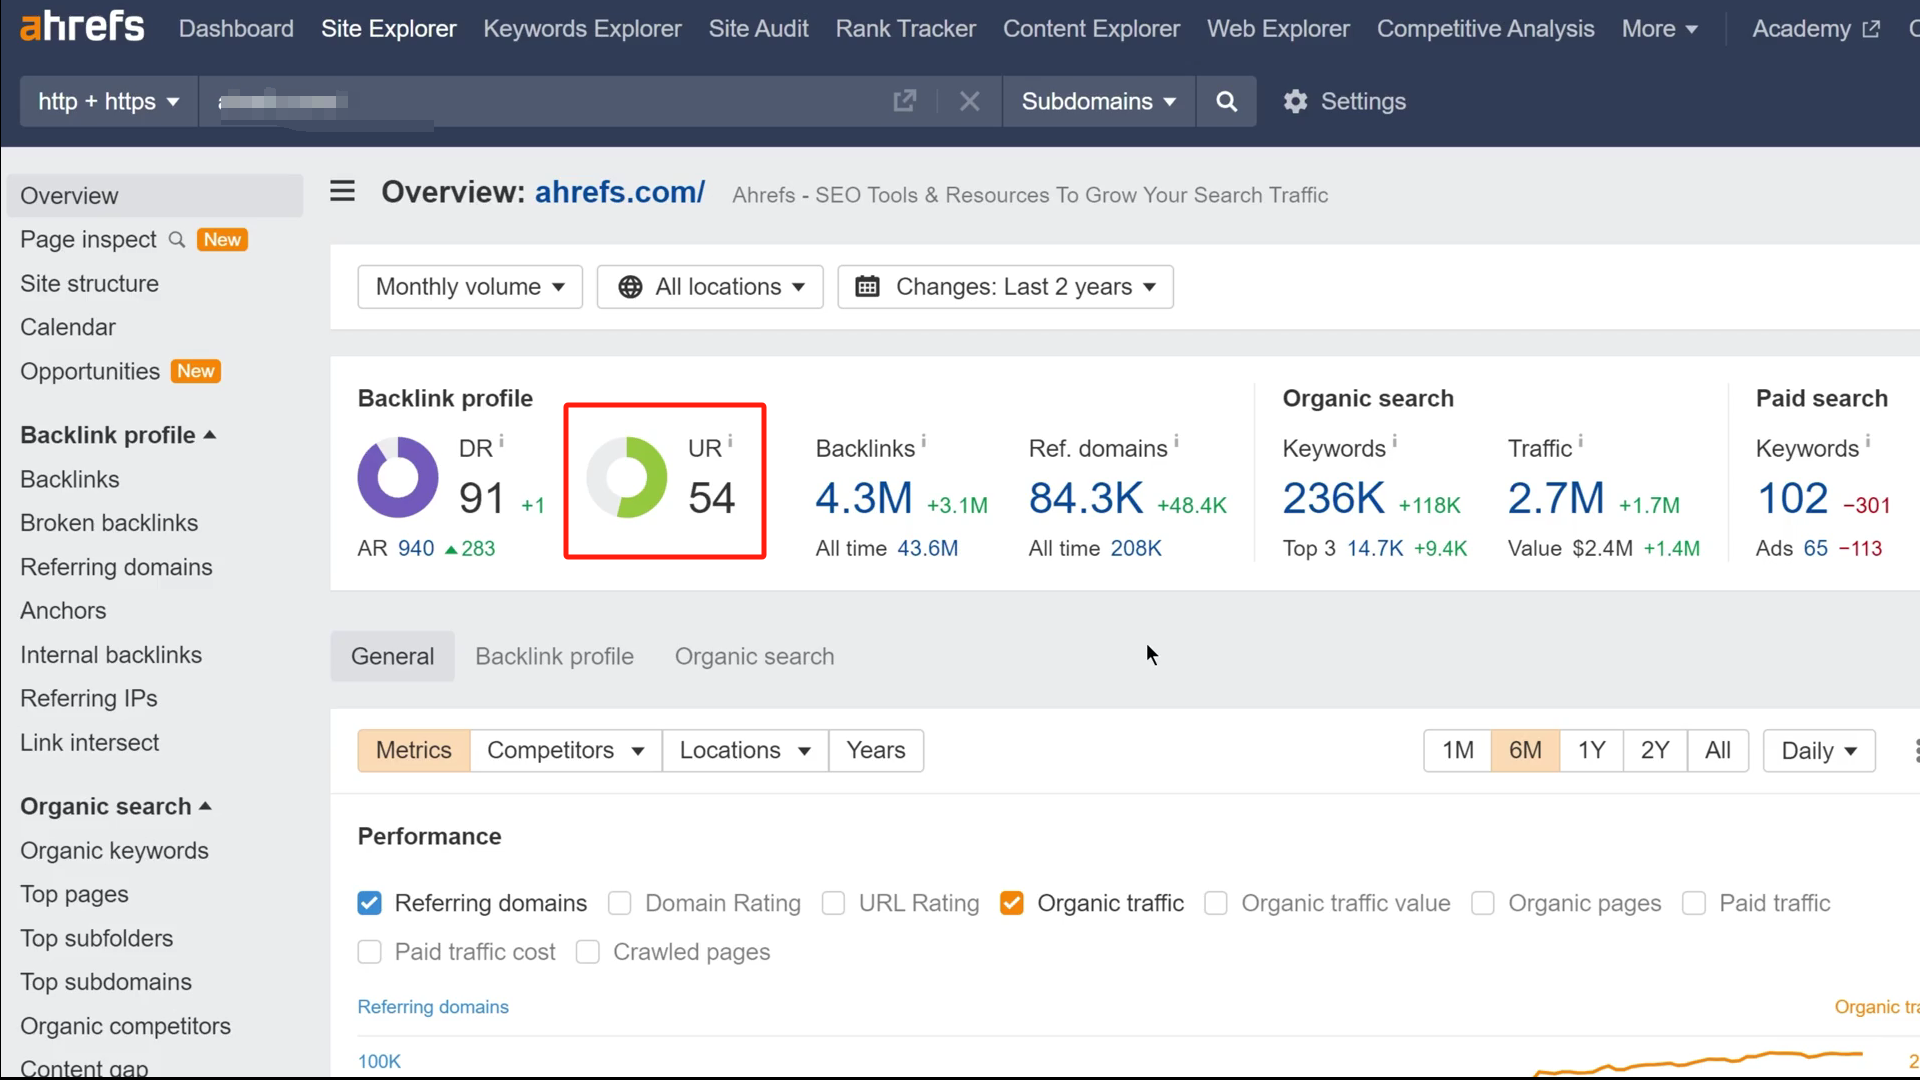1920x1080 pixels.
Task: Open the Daily granularity dropdown
Action: click(x=1818, y=750)
